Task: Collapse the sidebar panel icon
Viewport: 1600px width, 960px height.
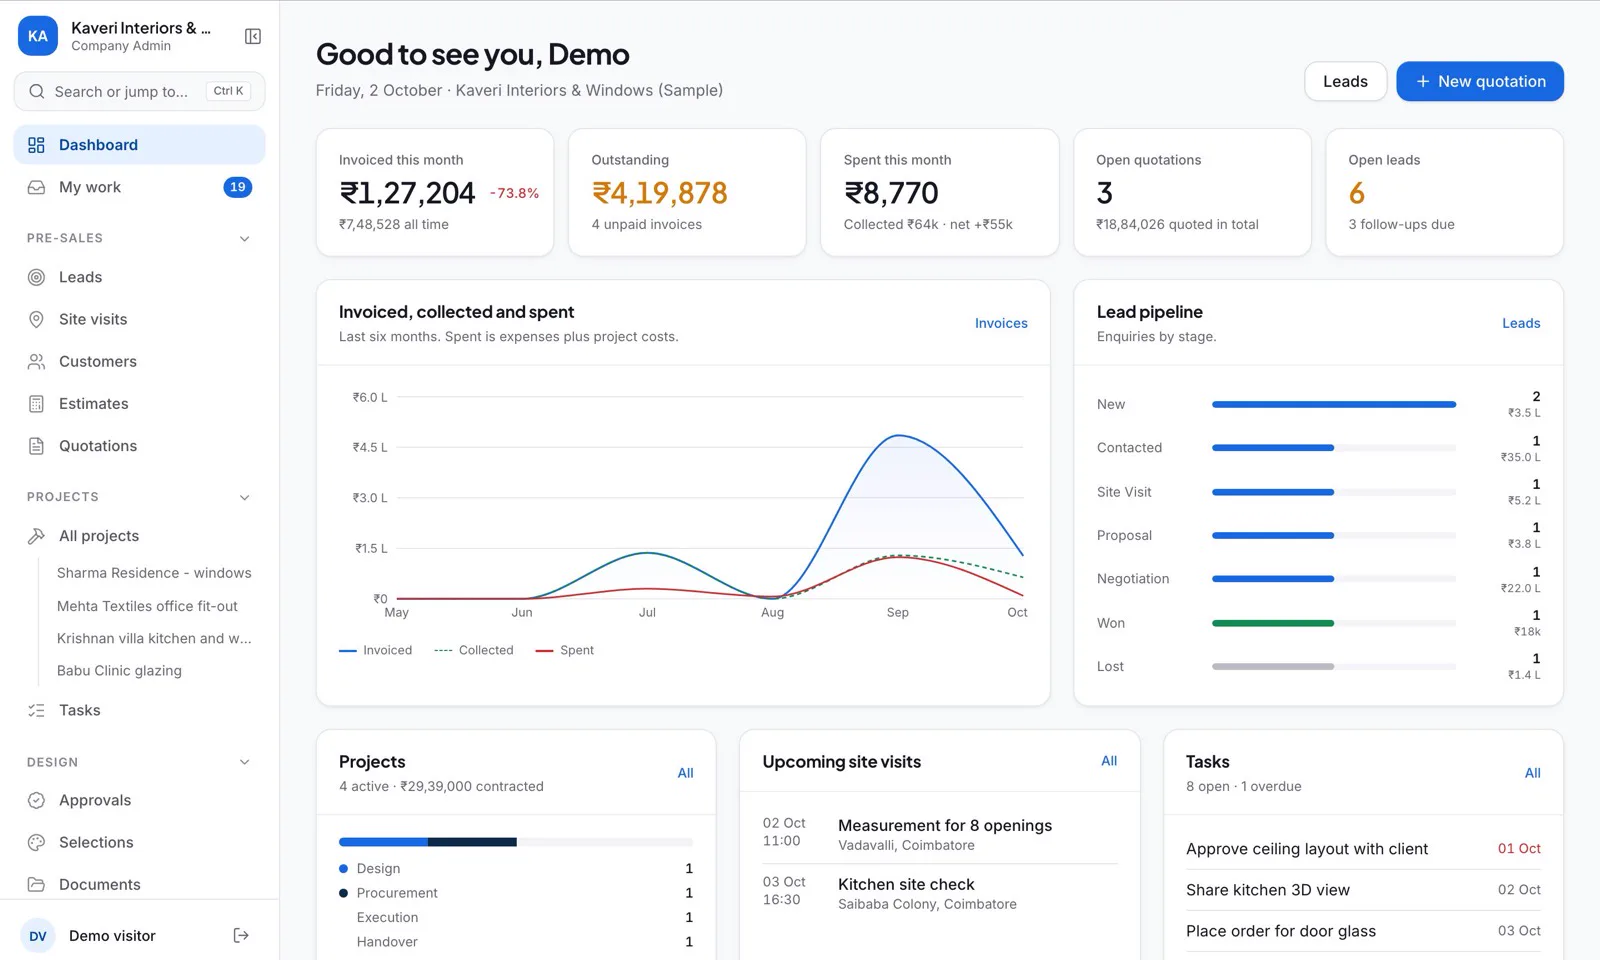Action: (253, 37)
